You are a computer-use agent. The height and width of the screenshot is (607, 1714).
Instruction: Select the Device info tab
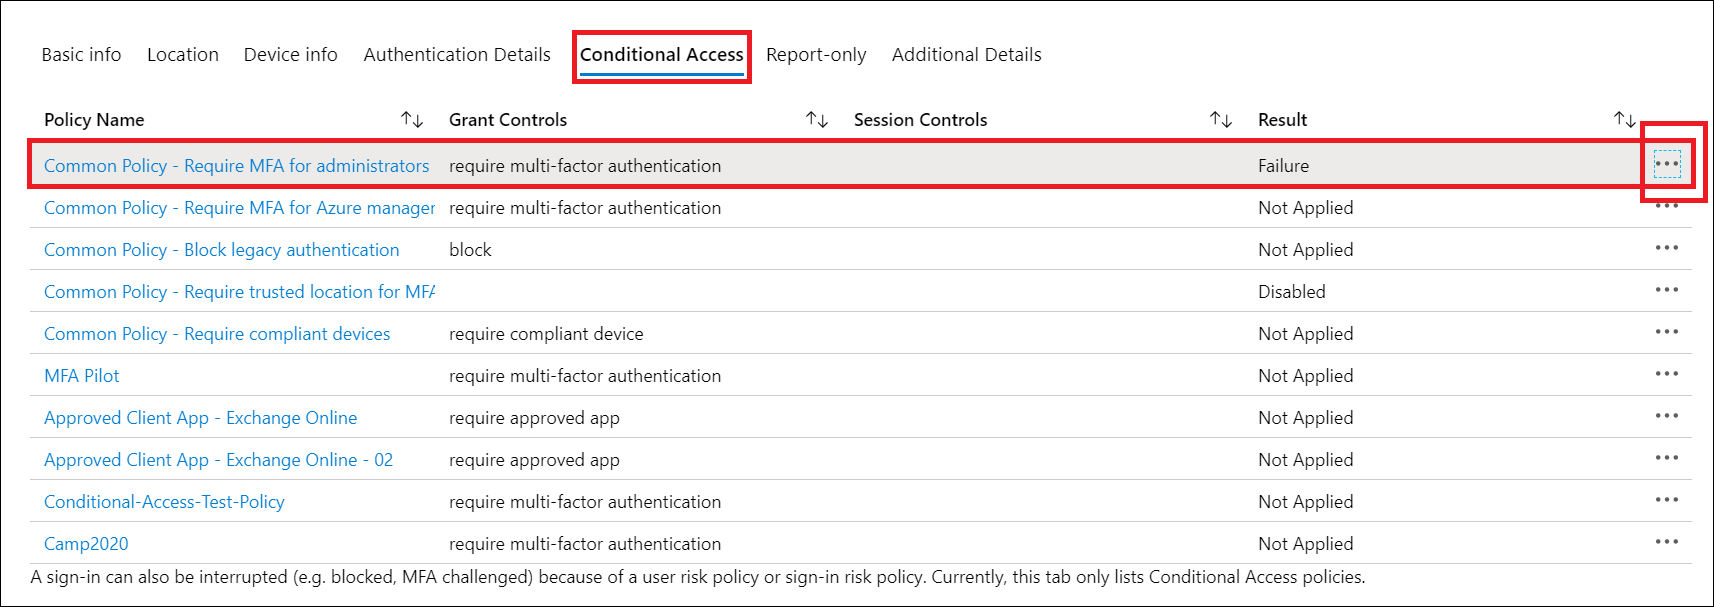pyautogui.click(x=289, y=54)
